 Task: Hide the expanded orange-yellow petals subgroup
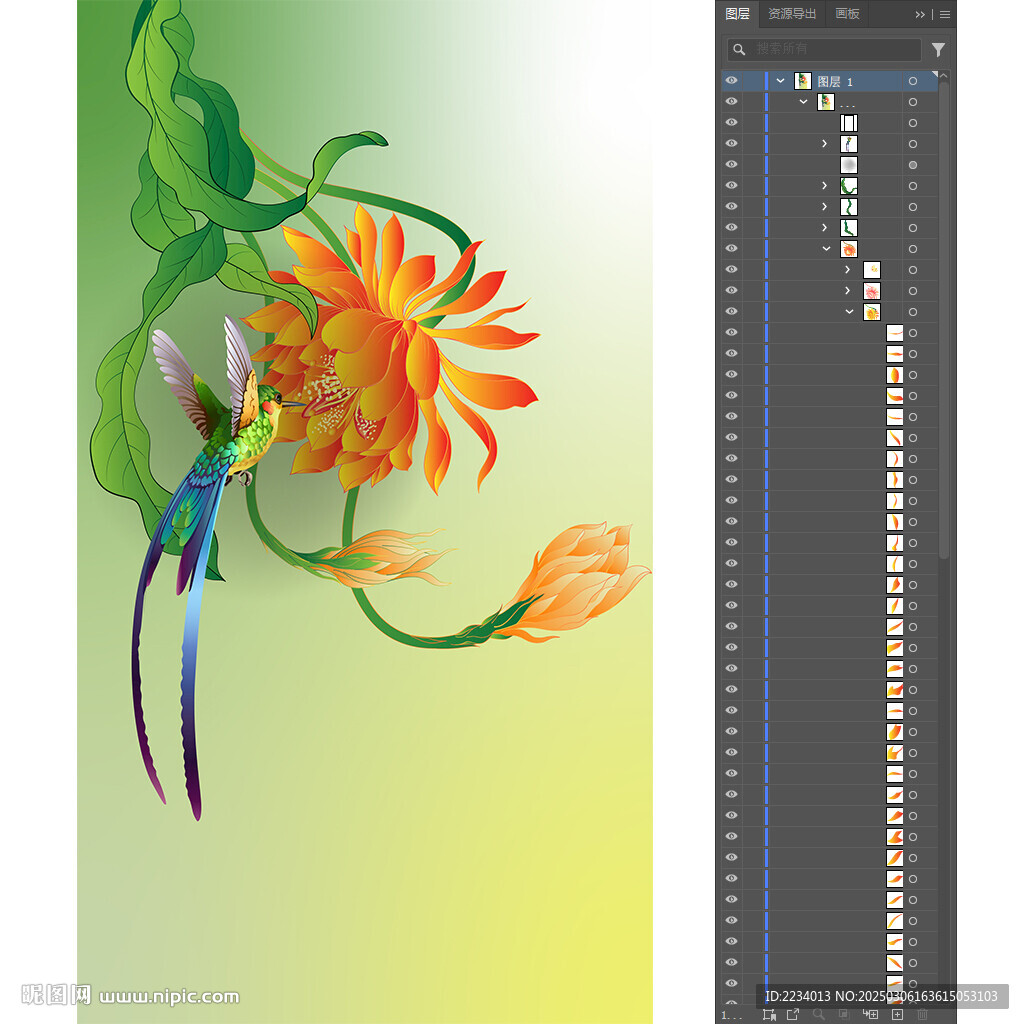731,312
